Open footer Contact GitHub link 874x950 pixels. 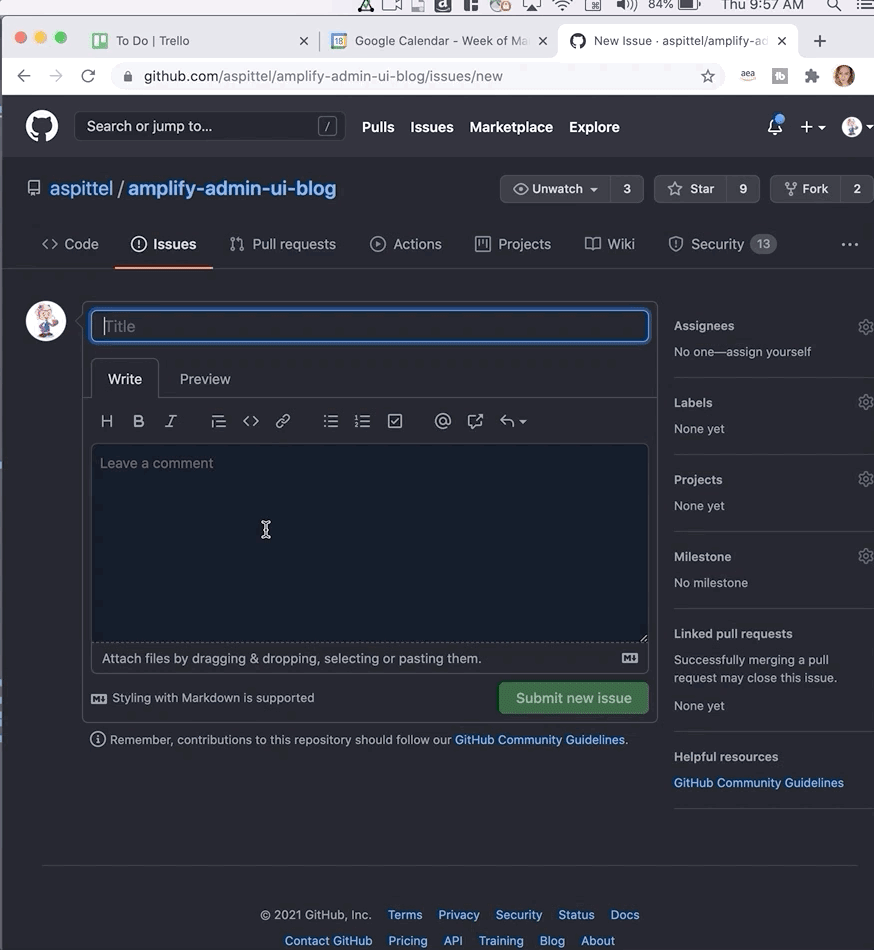pyautogui.click(x=328, y=941)
